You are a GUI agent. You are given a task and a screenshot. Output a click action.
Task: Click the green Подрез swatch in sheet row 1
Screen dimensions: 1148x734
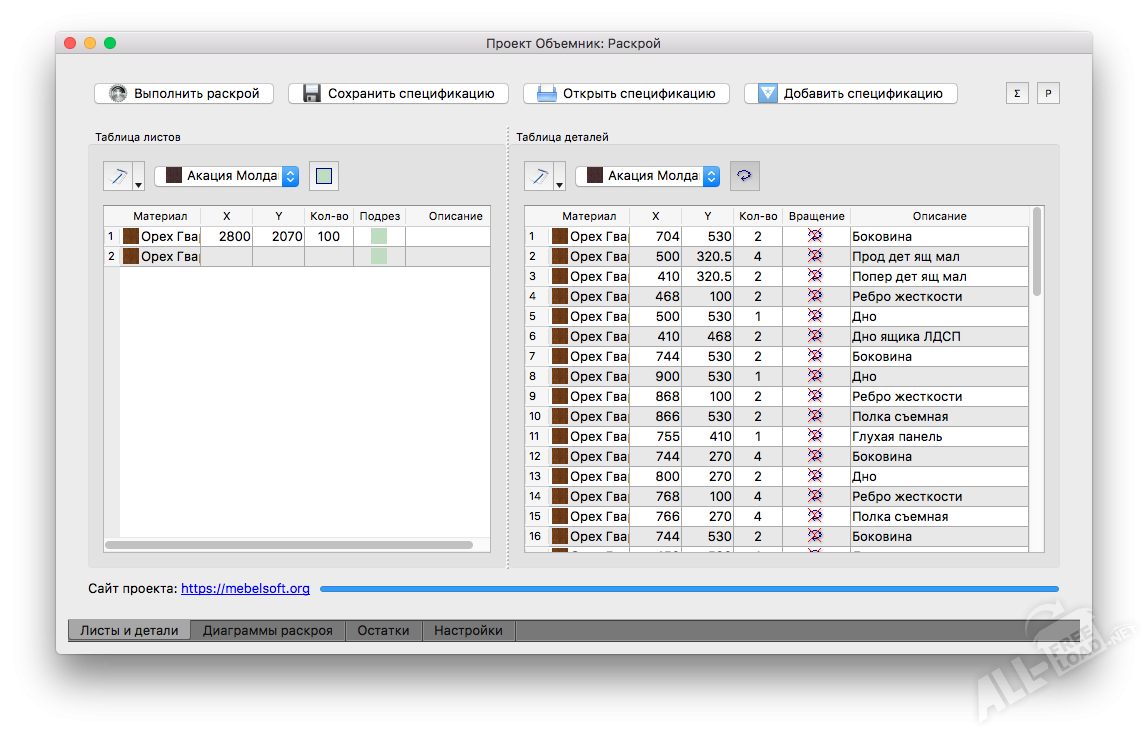tap(379, 237)
